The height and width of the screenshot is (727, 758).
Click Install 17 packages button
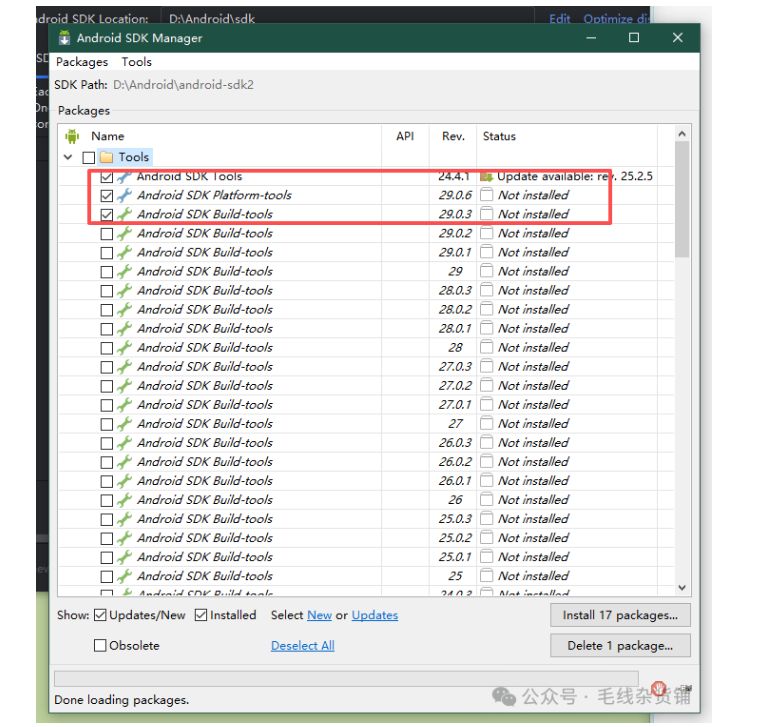620,615
